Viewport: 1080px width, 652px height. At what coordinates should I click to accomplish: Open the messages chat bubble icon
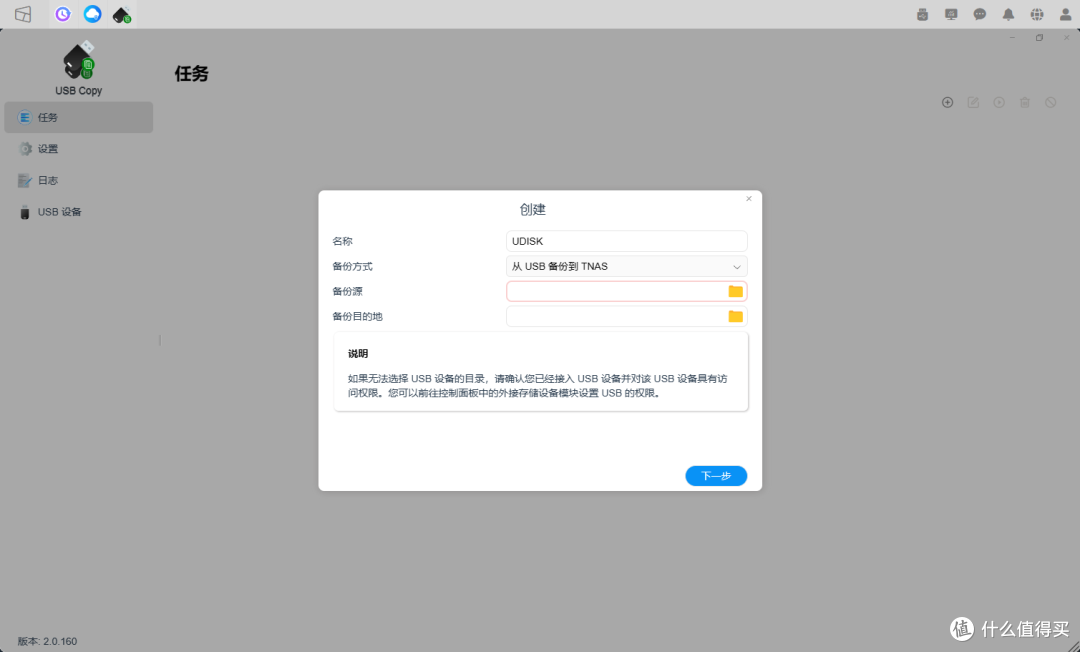979,14
